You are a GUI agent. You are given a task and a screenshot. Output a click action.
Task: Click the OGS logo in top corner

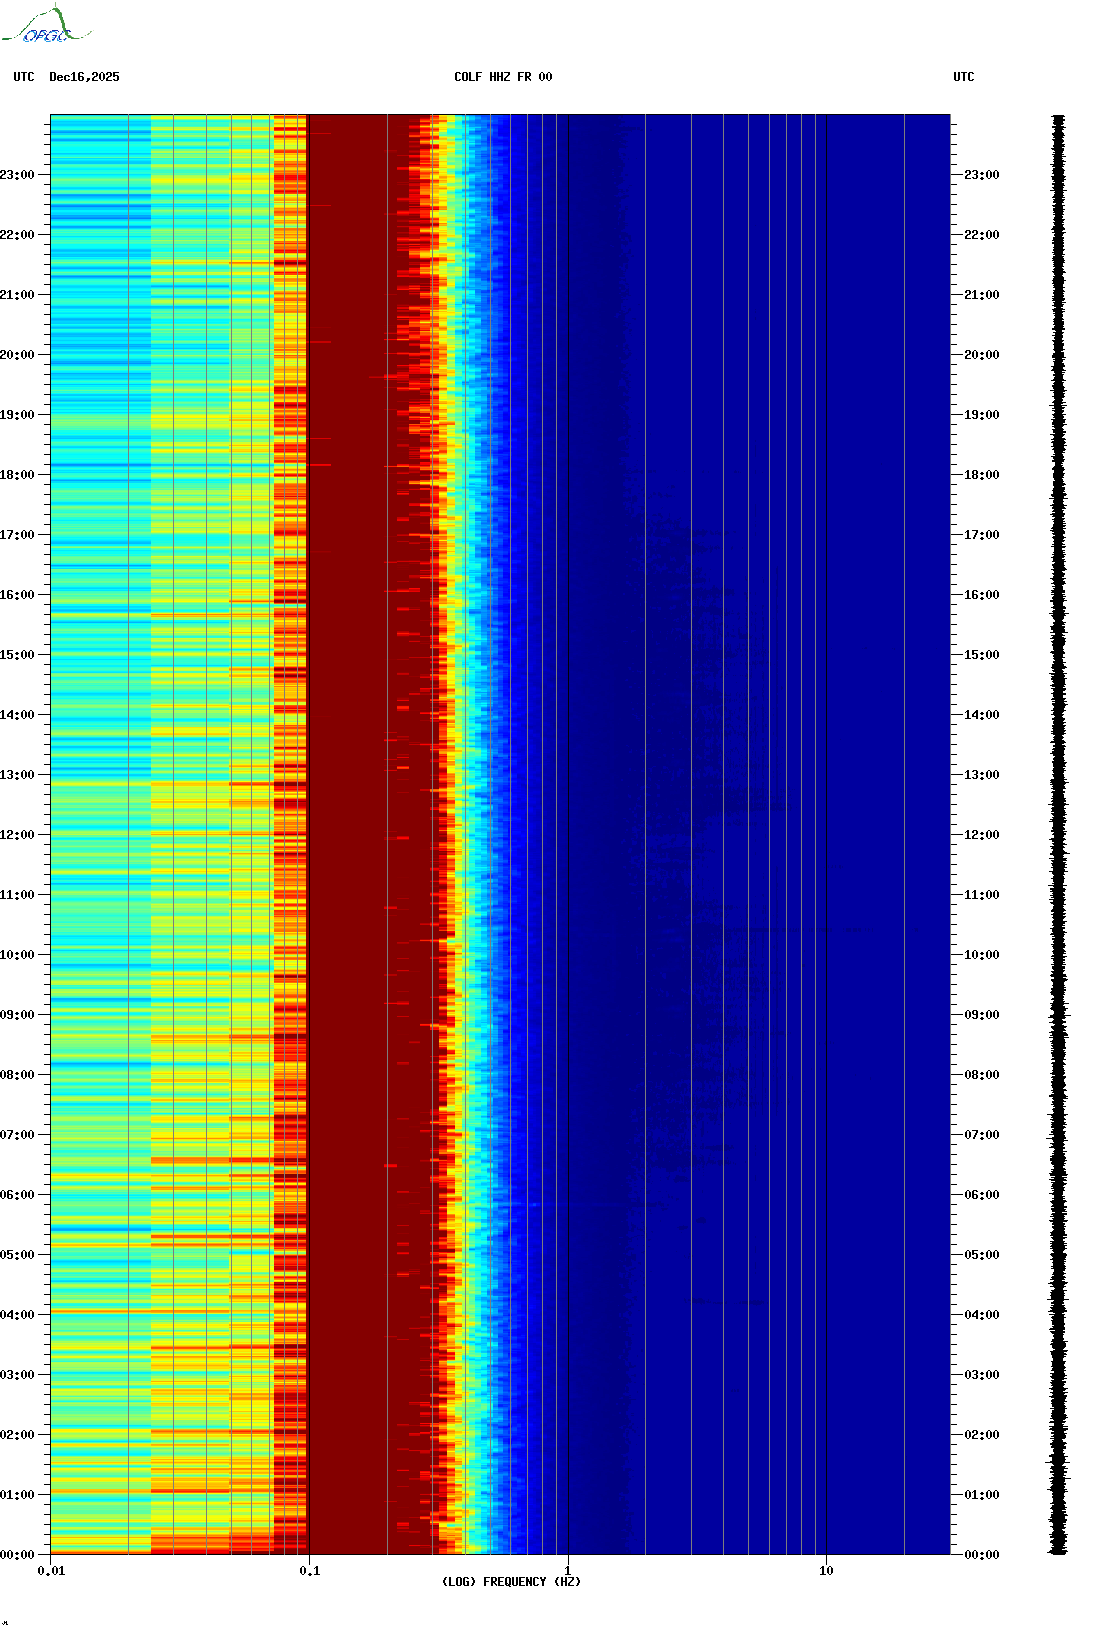[x=45, y=26]
